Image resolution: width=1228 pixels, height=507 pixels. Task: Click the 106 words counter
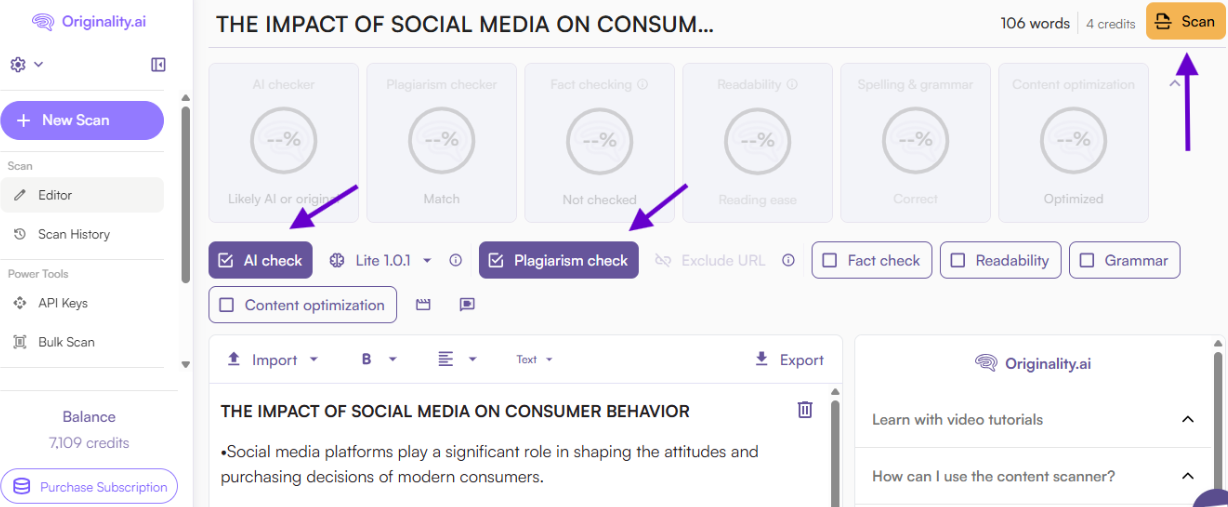(1035, 23)
